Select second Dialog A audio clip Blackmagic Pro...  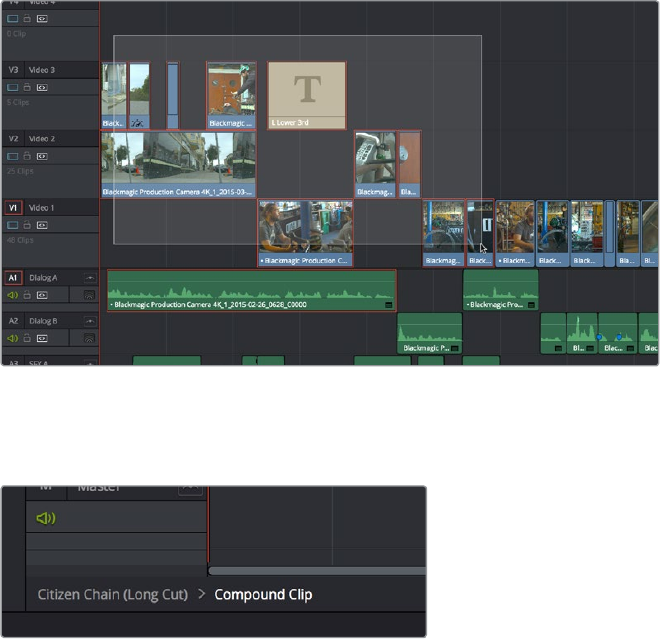coord(500,290)
